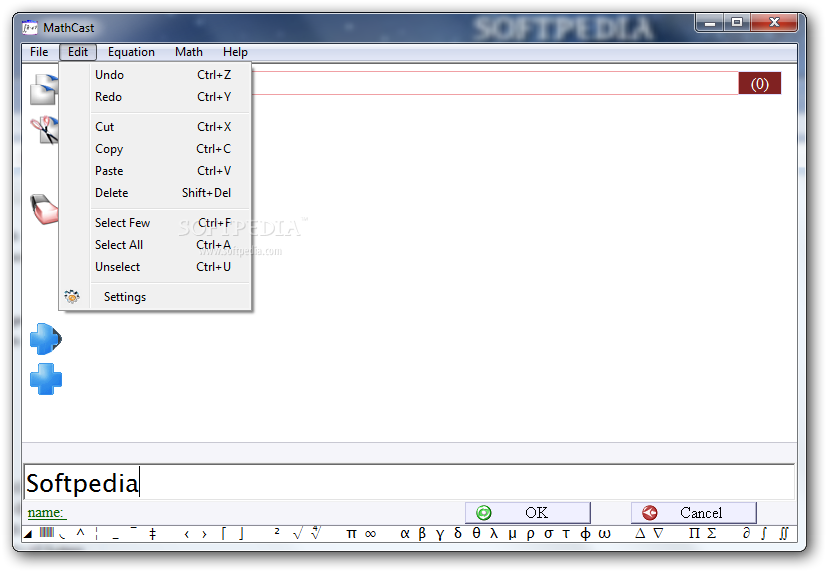
Task: Open the Help menu
Action: click(x=235, y=52)
